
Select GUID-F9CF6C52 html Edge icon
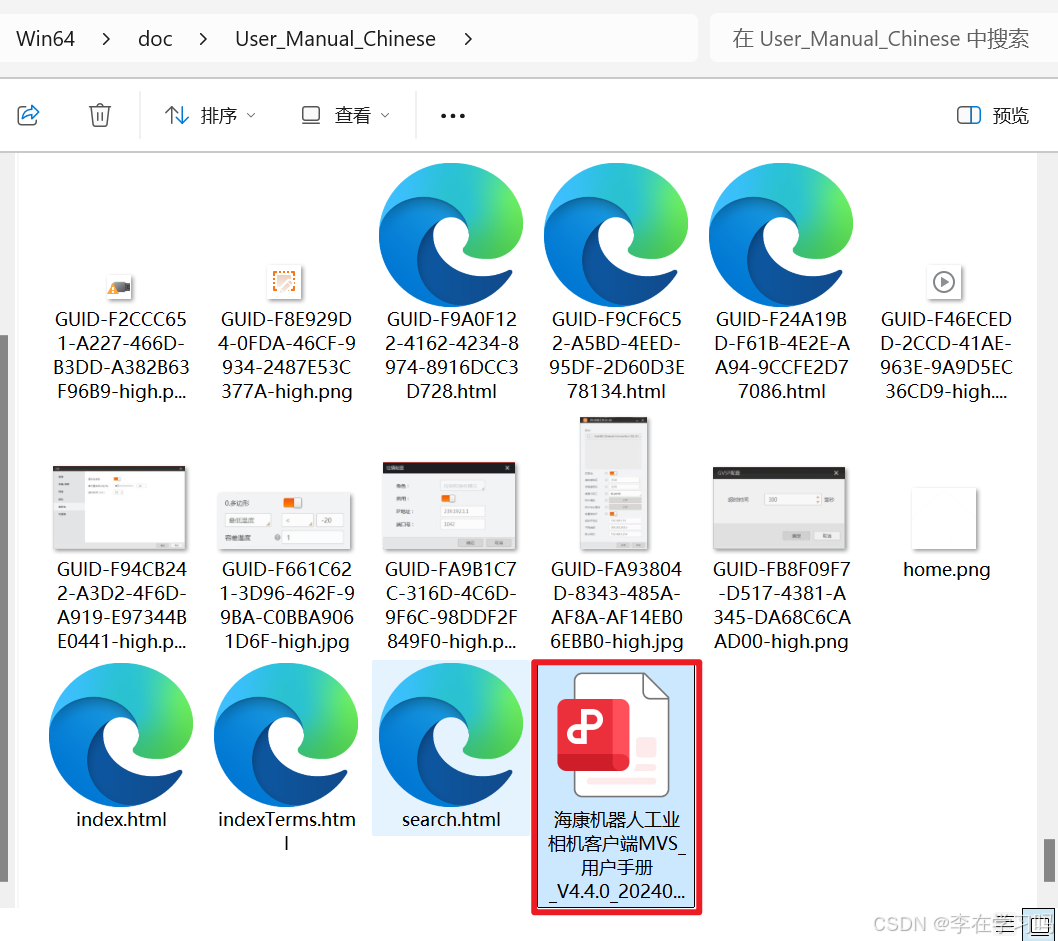tap(616, 234)
